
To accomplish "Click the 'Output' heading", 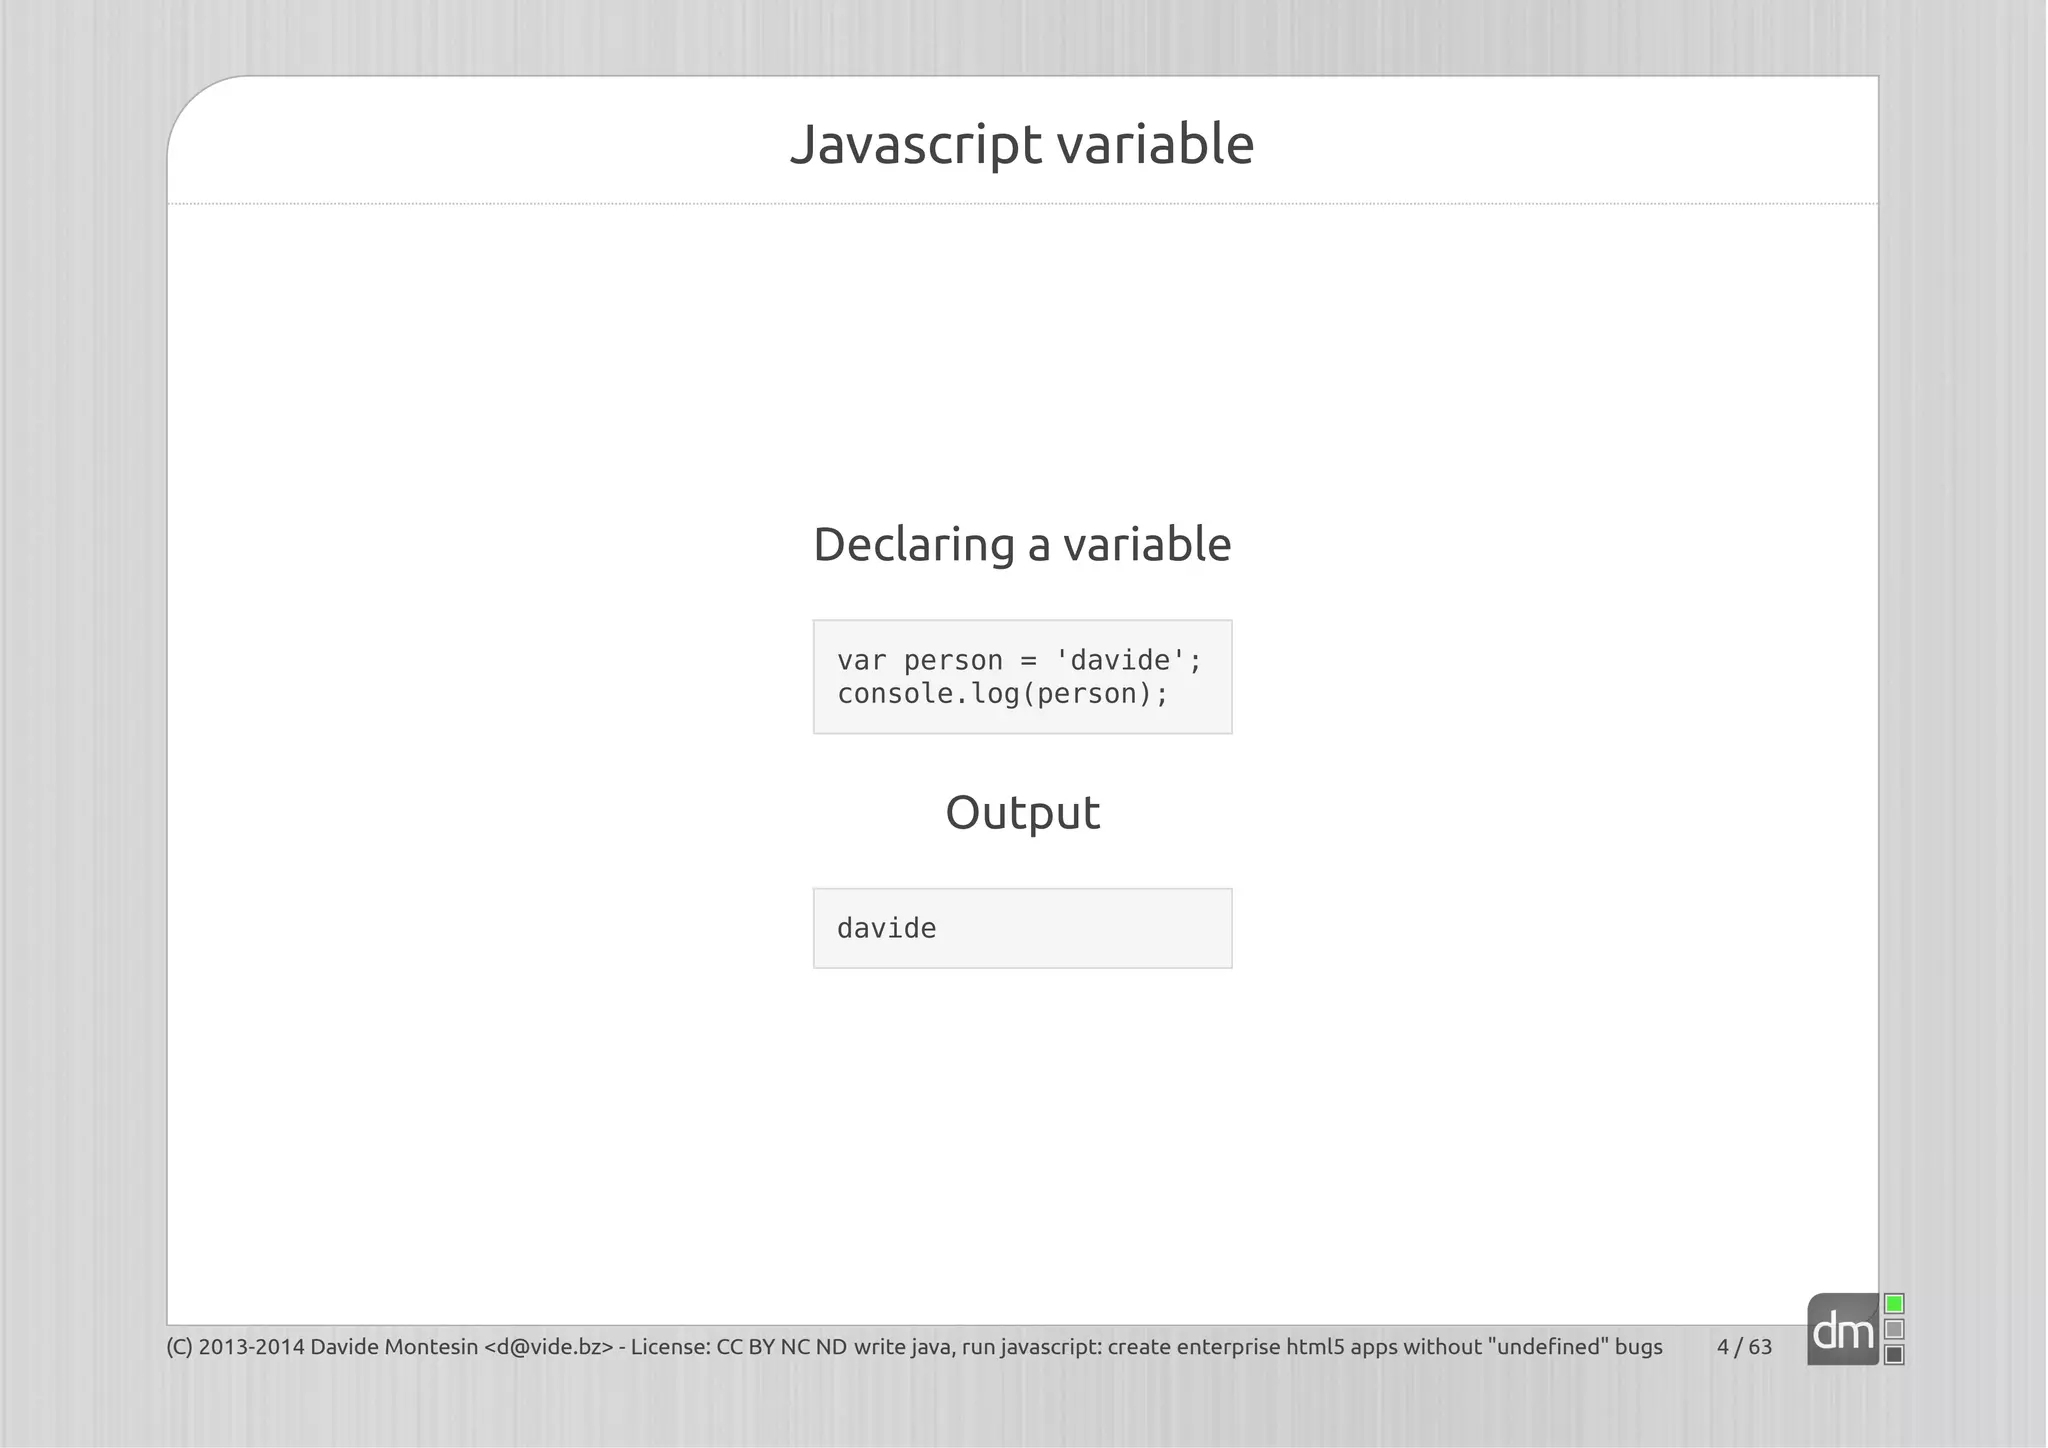I will click(x=1022, y=812).
